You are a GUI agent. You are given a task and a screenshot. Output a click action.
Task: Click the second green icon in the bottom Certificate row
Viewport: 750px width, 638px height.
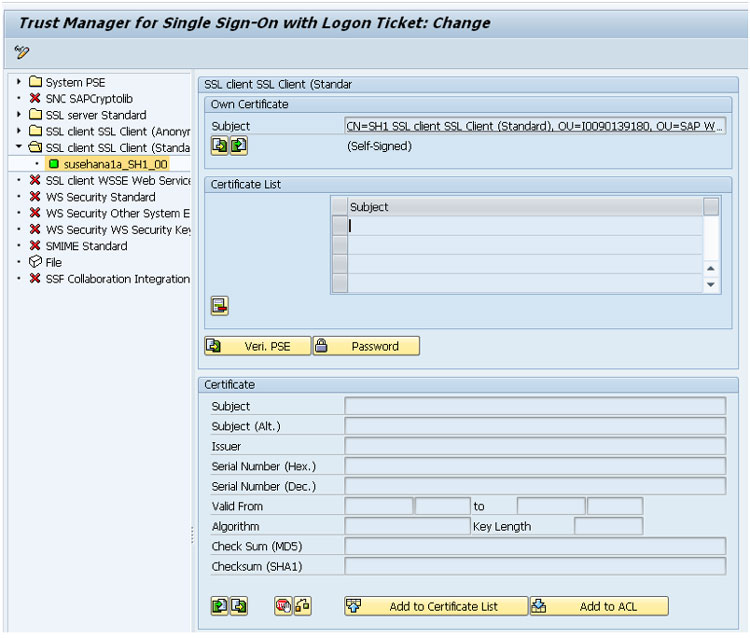(238, 606)
